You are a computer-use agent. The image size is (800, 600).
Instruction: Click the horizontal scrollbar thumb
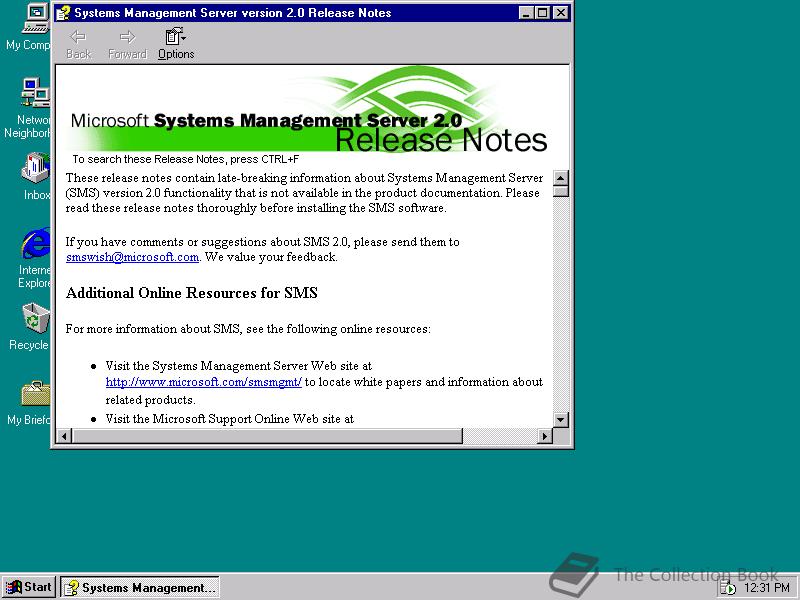pos(267,436)
